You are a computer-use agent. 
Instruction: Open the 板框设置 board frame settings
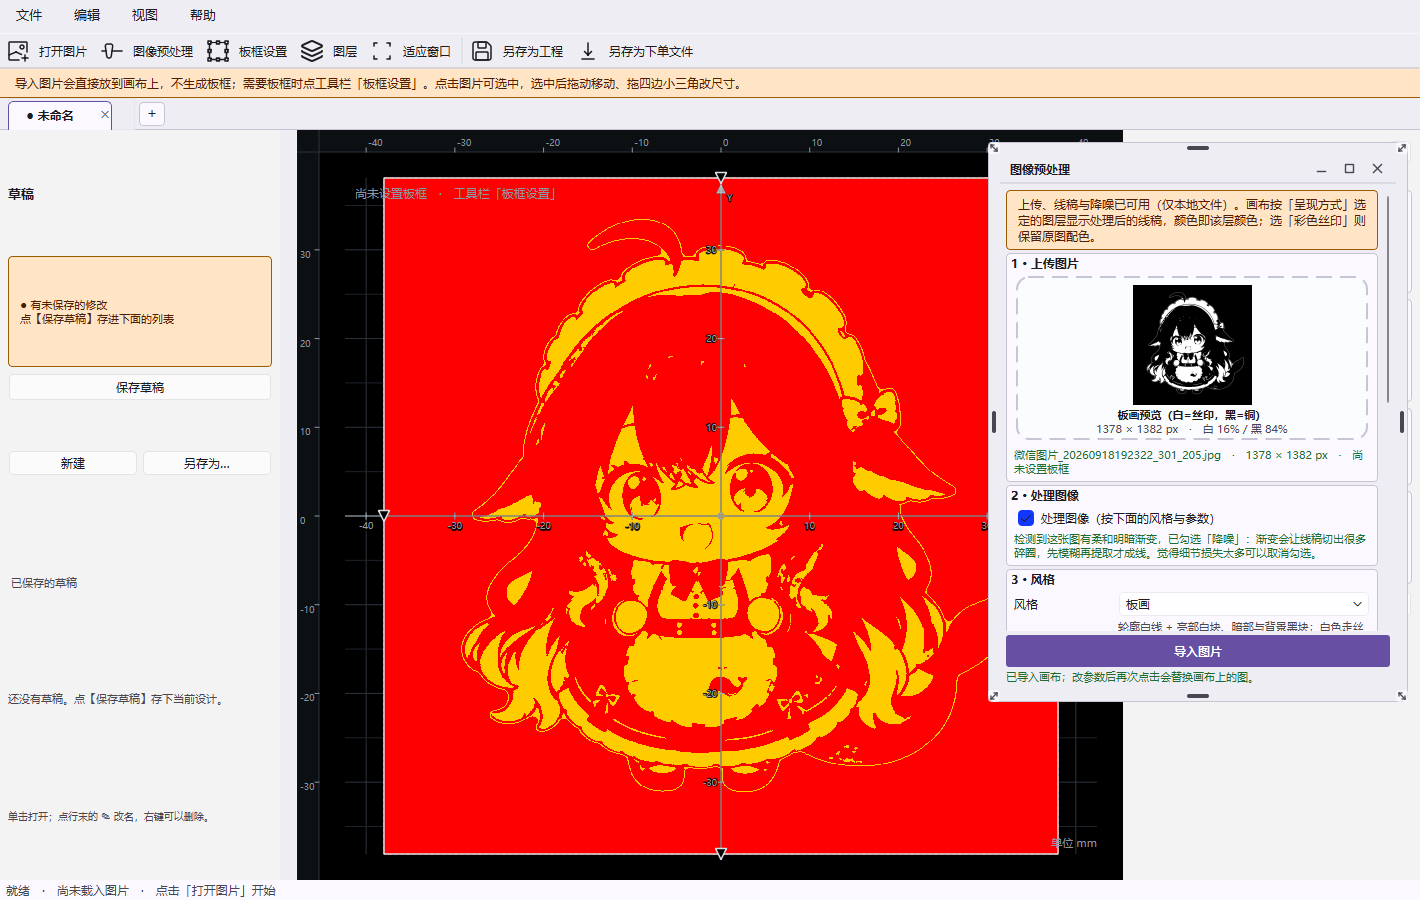[247, 51]
